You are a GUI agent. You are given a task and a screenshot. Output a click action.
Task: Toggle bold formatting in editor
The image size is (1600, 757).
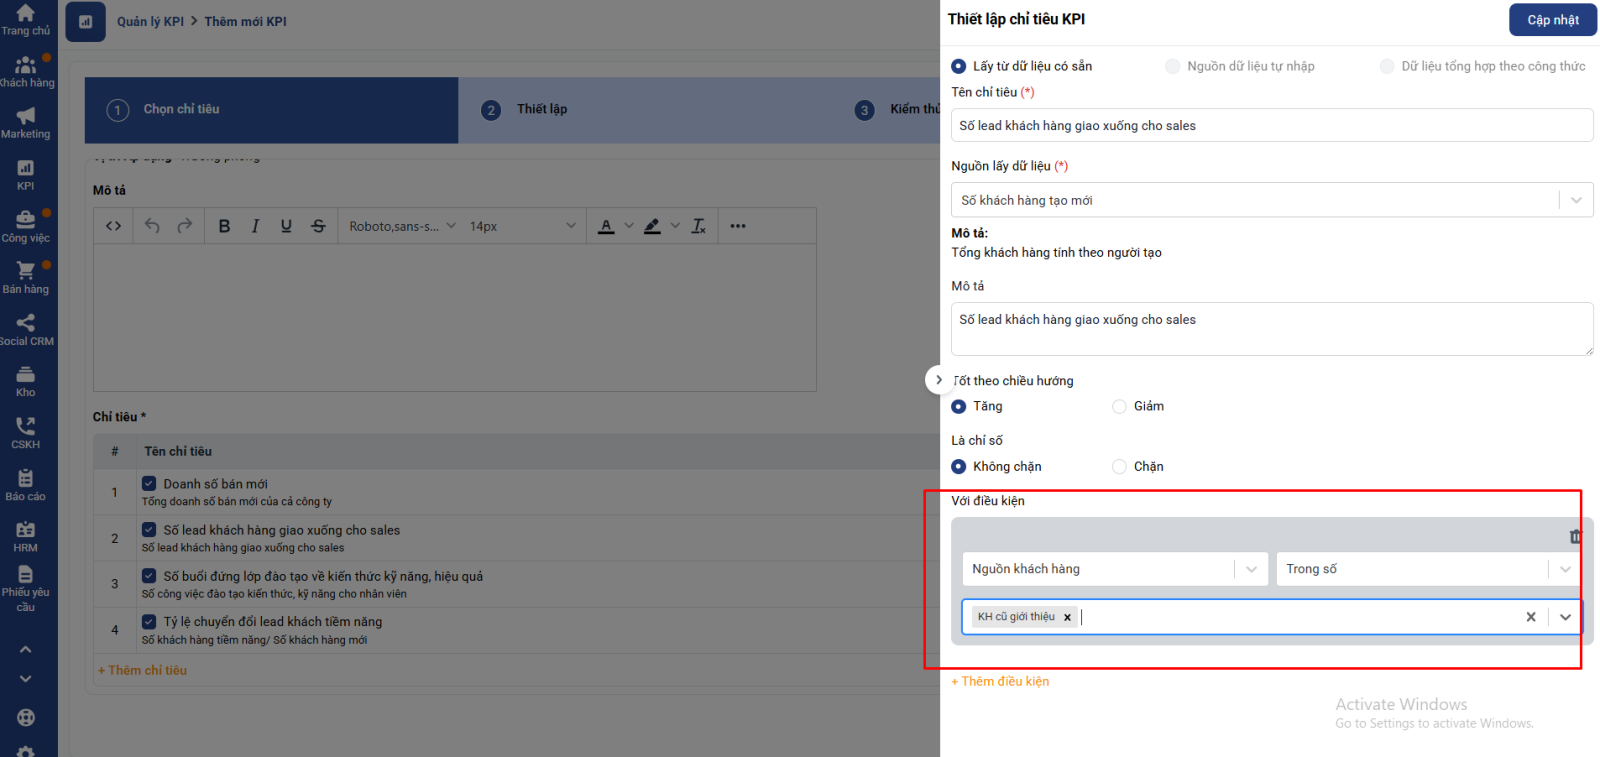pos(224,226)
